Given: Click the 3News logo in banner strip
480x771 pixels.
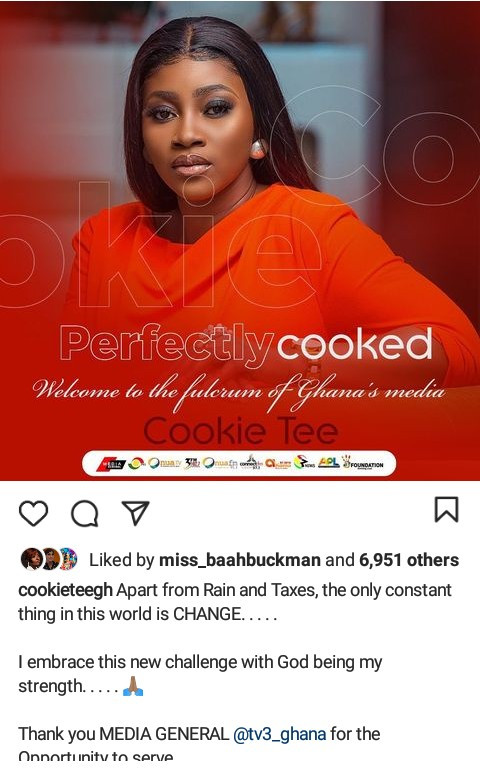Looking at the screenshot, I should click(x=304, y=463).
